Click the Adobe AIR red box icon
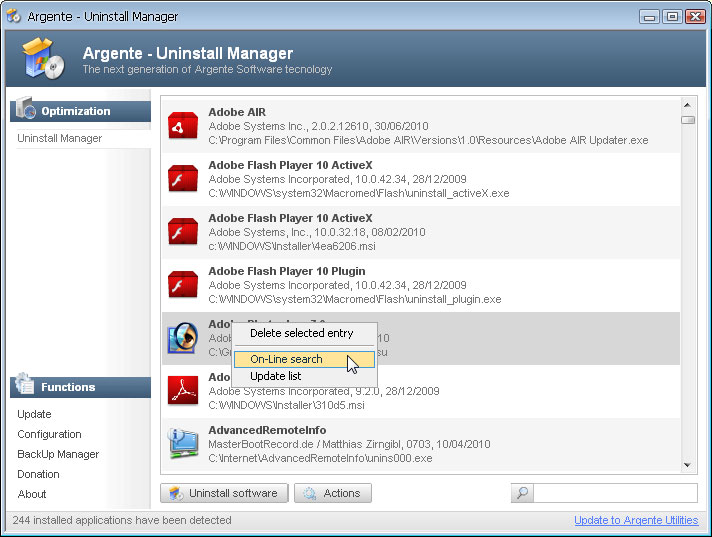 pos(183,126)
